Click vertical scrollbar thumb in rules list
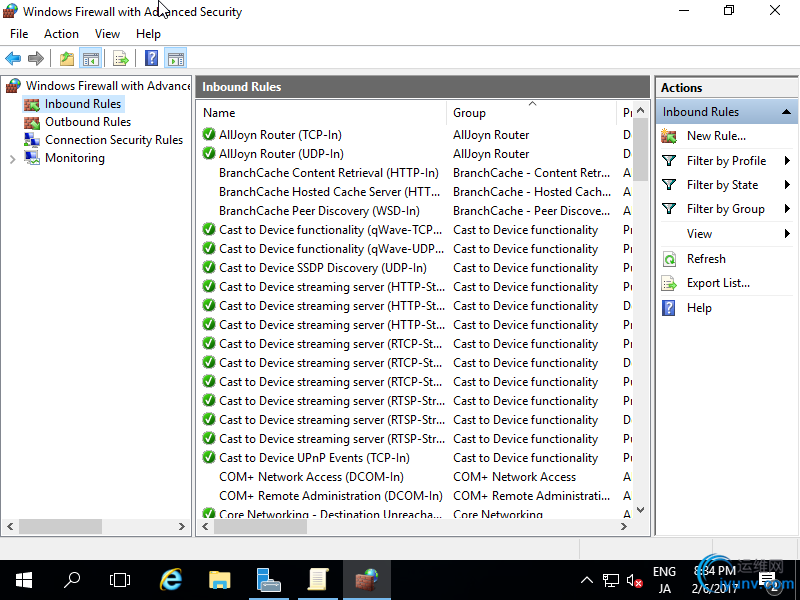The width and height of the screenshot is (800, 600). [641, 149]
